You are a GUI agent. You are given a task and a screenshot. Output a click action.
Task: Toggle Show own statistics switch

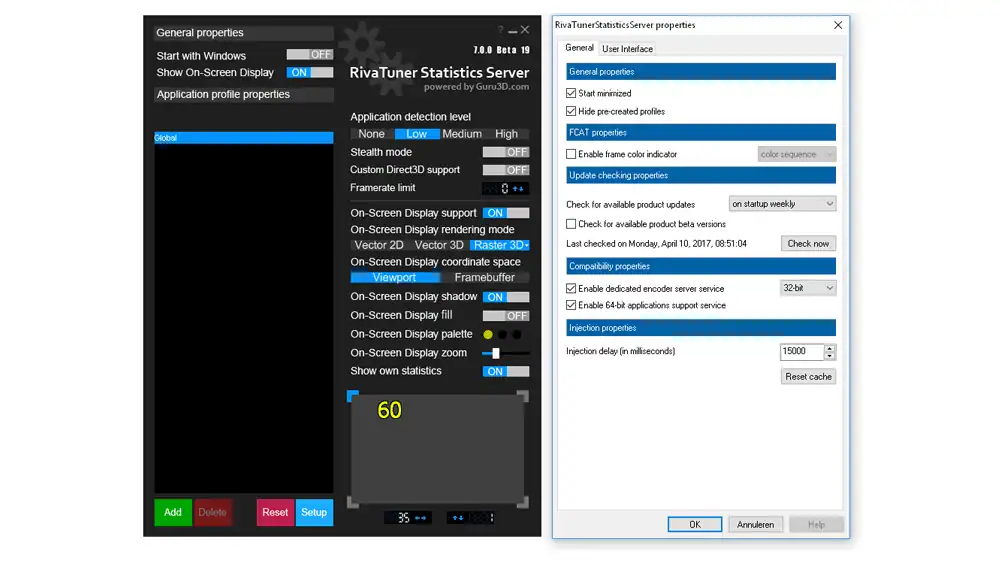[506, 371]
